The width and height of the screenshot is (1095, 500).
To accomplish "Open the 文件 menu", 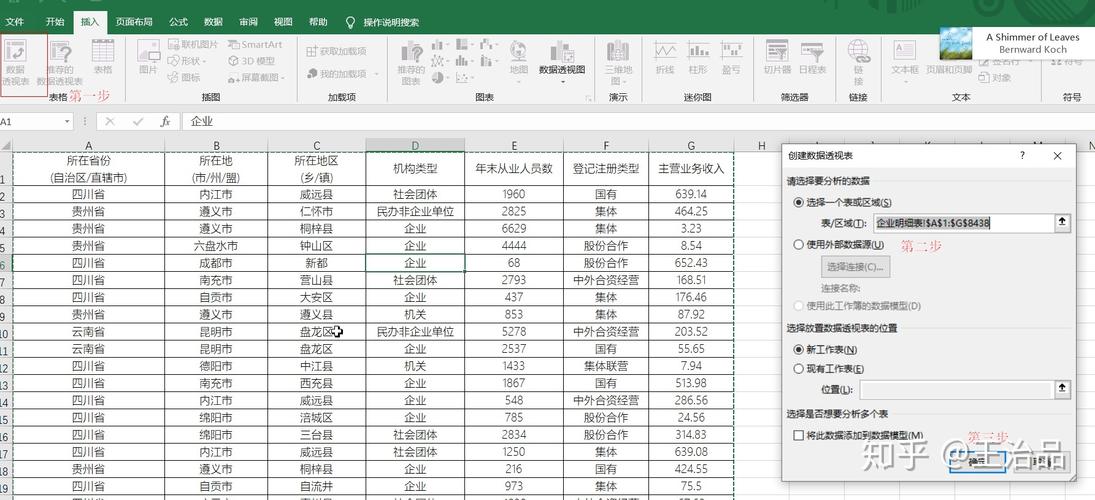I will pyautogui.click(x=15, y=22).
